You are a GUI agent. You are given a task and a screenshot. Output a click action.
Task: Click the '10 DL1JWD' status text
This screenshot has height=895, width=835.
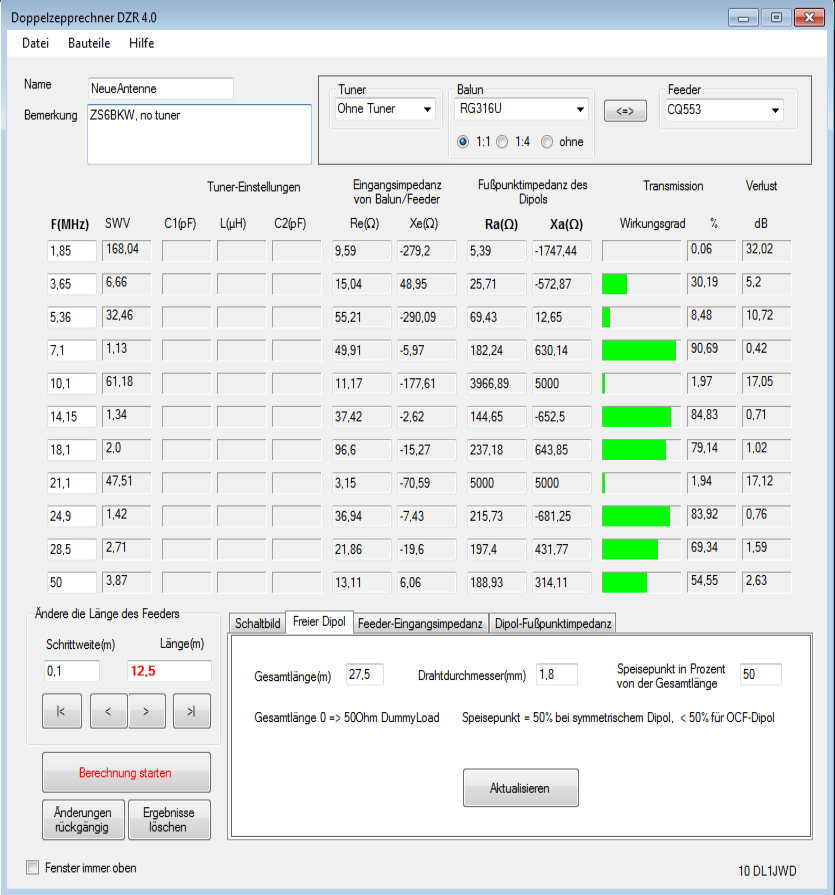tap(767, 871)
